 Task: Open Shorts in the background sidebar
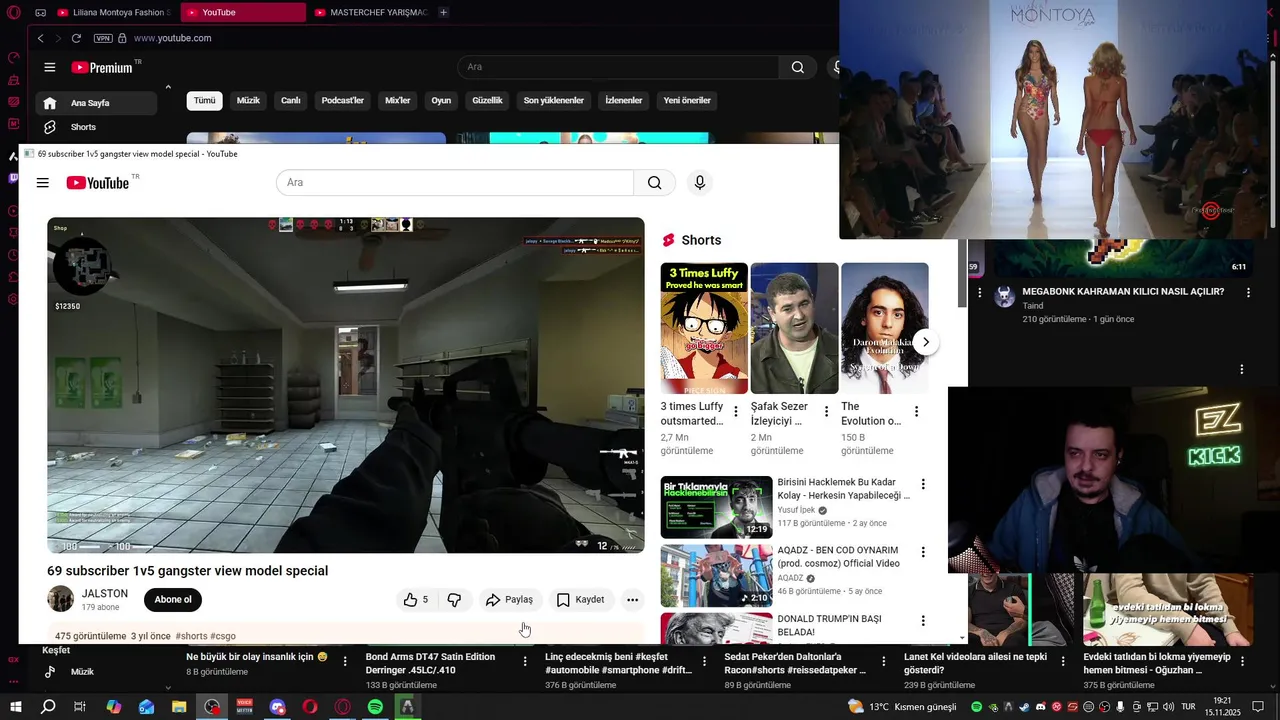pos(96,127)
